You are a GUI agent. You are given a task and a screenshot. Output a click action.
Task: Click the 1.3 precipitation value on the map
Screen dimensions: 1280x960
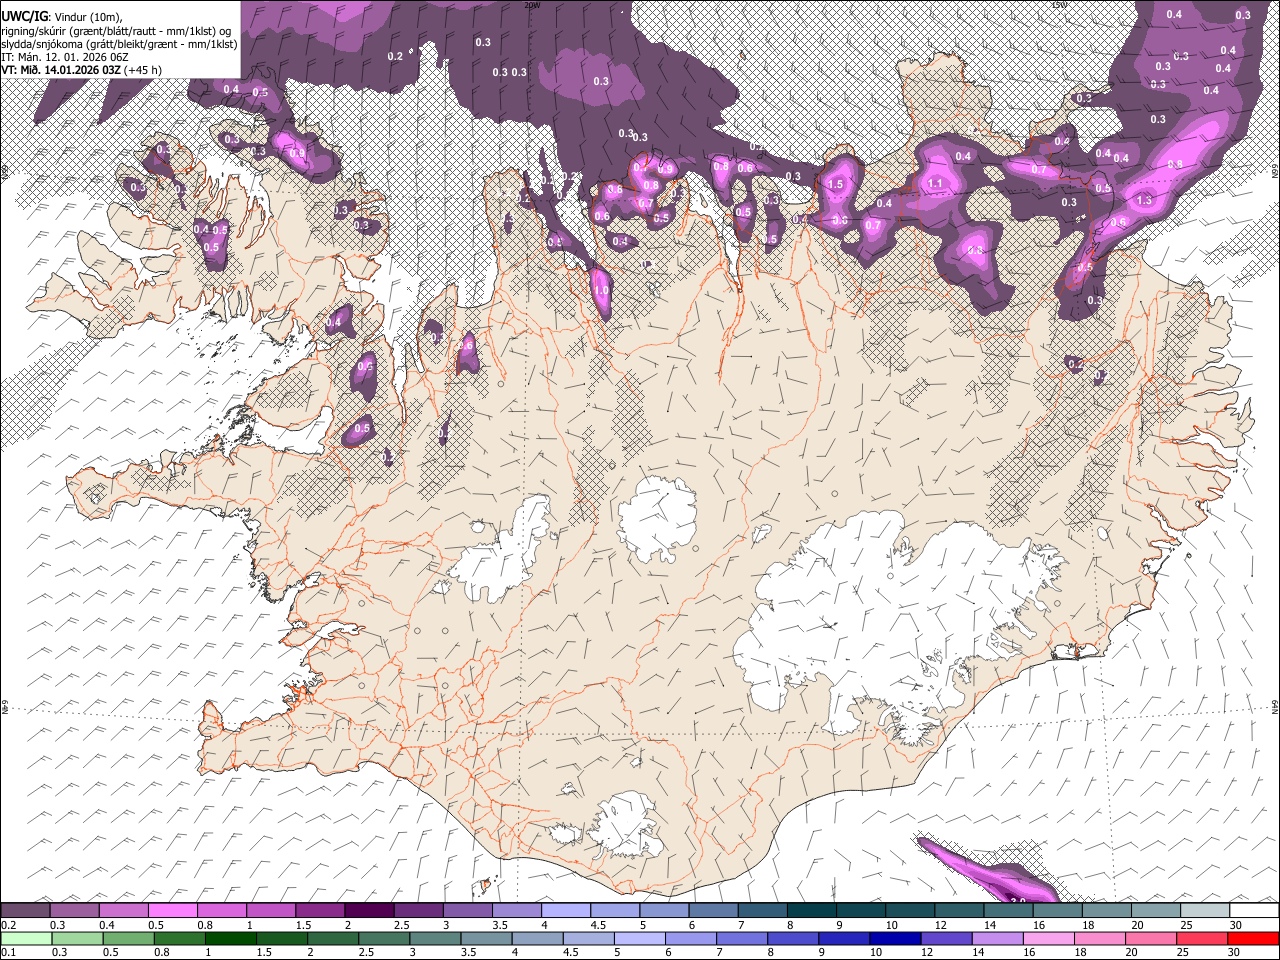pos(1145,201)
